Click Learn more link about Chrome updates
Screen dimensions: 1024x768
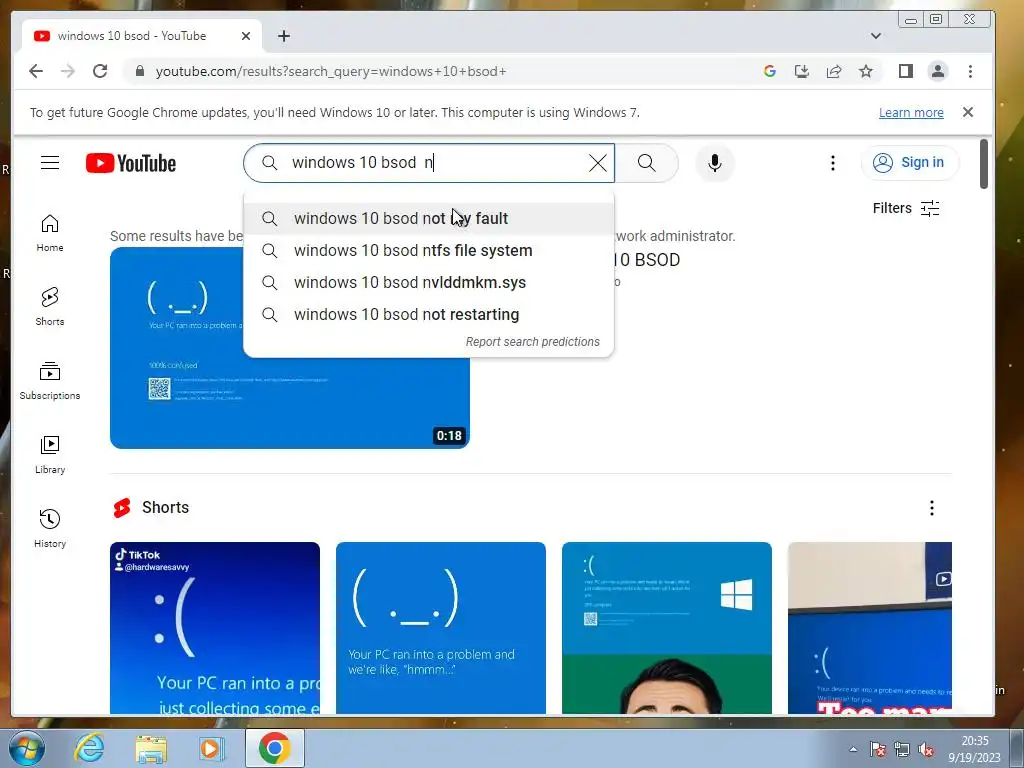(x=911, y=112)
